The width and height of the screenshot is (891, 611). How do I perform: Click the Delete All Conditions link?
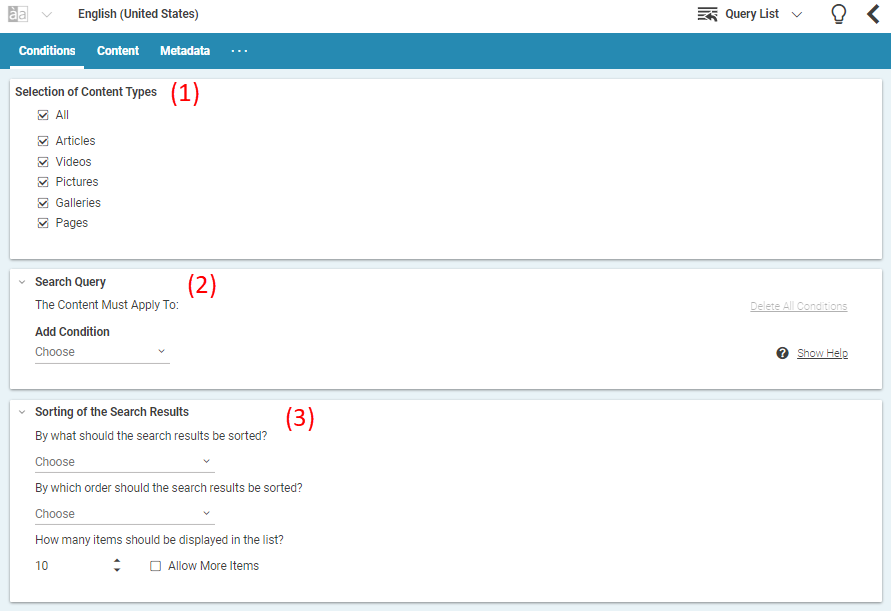click(798, 306)
